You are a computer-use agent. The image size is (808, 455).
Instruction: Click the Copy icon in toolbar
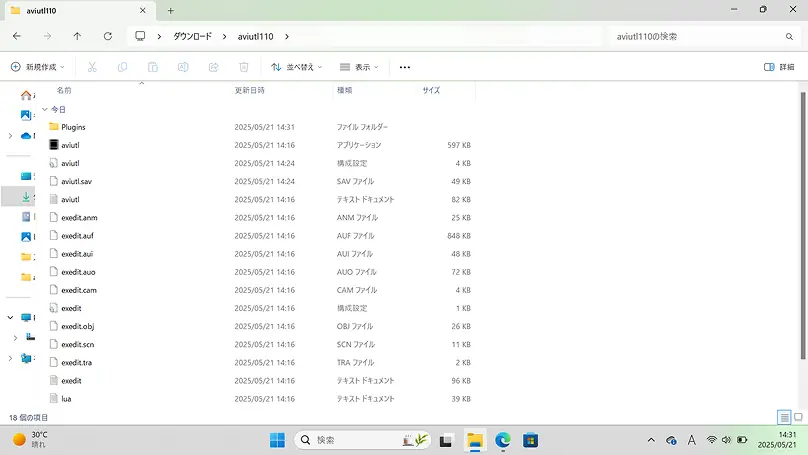(122, 67)
